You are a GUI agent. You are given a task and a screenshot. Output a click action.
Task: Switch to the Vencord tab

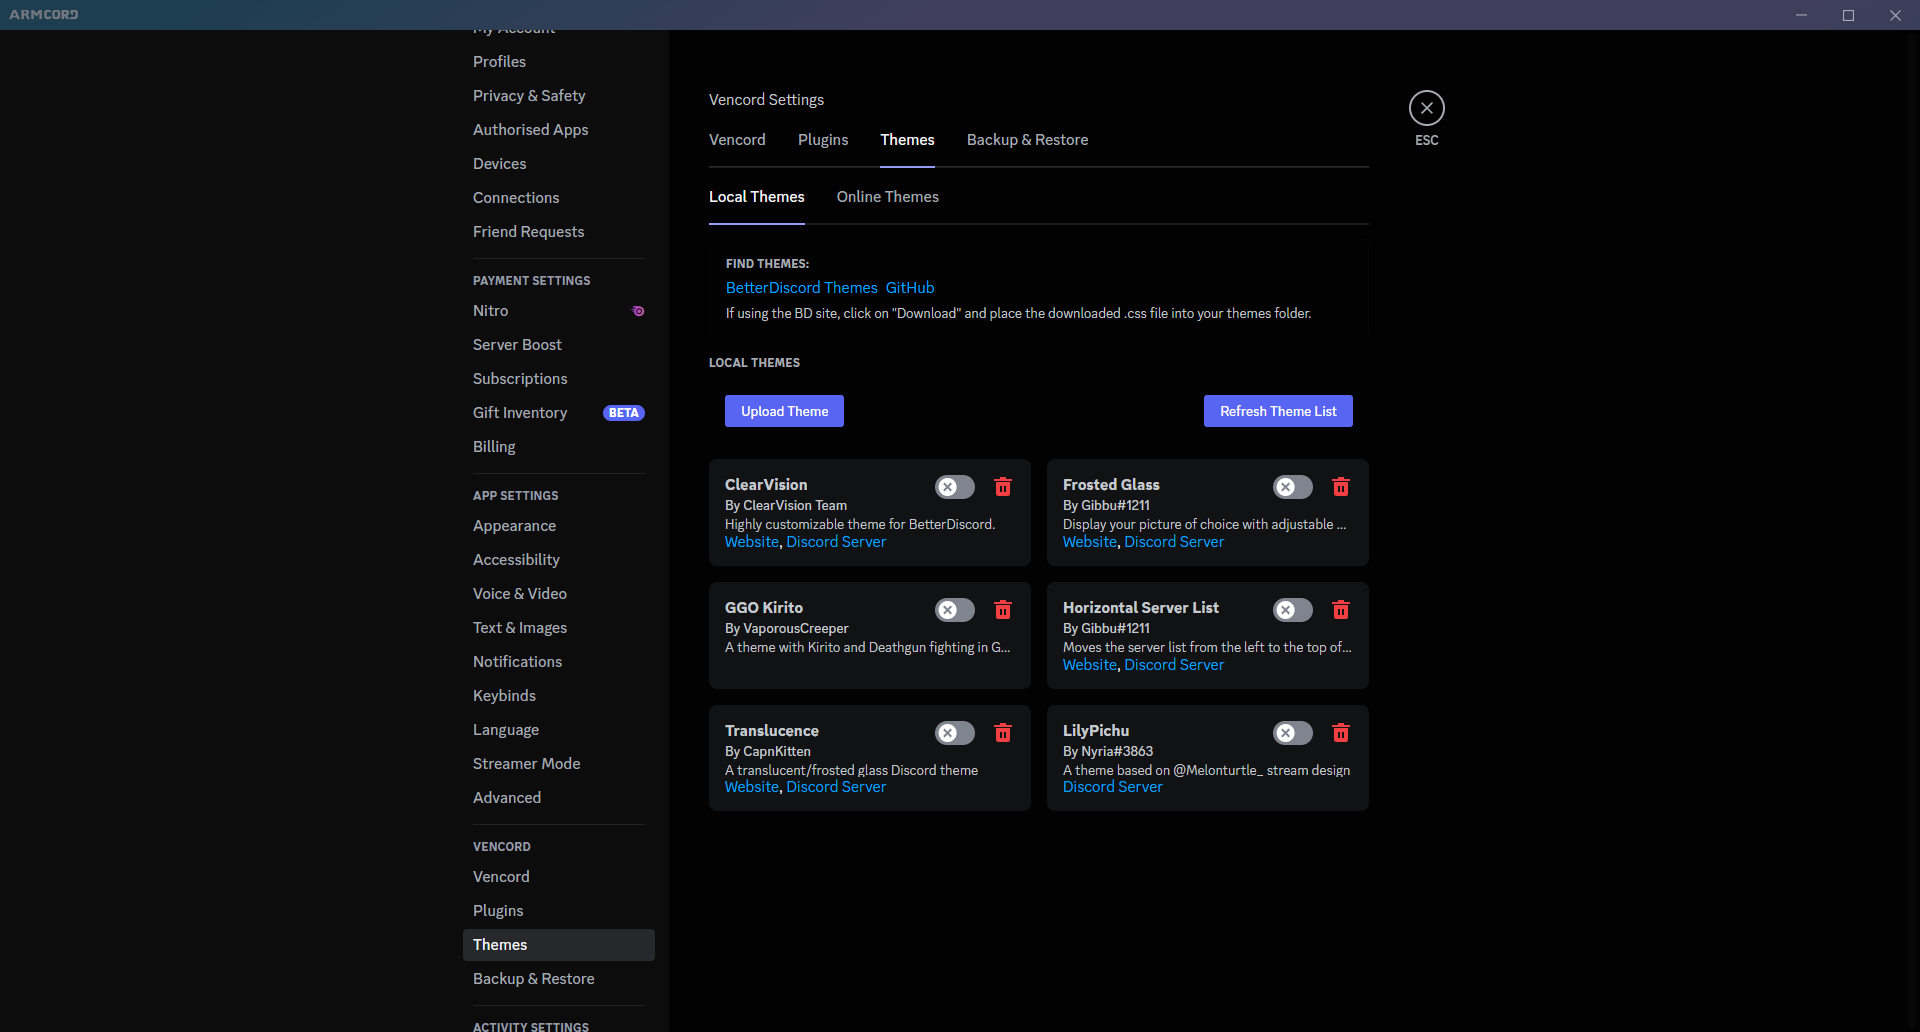click(x=737, y=140)
